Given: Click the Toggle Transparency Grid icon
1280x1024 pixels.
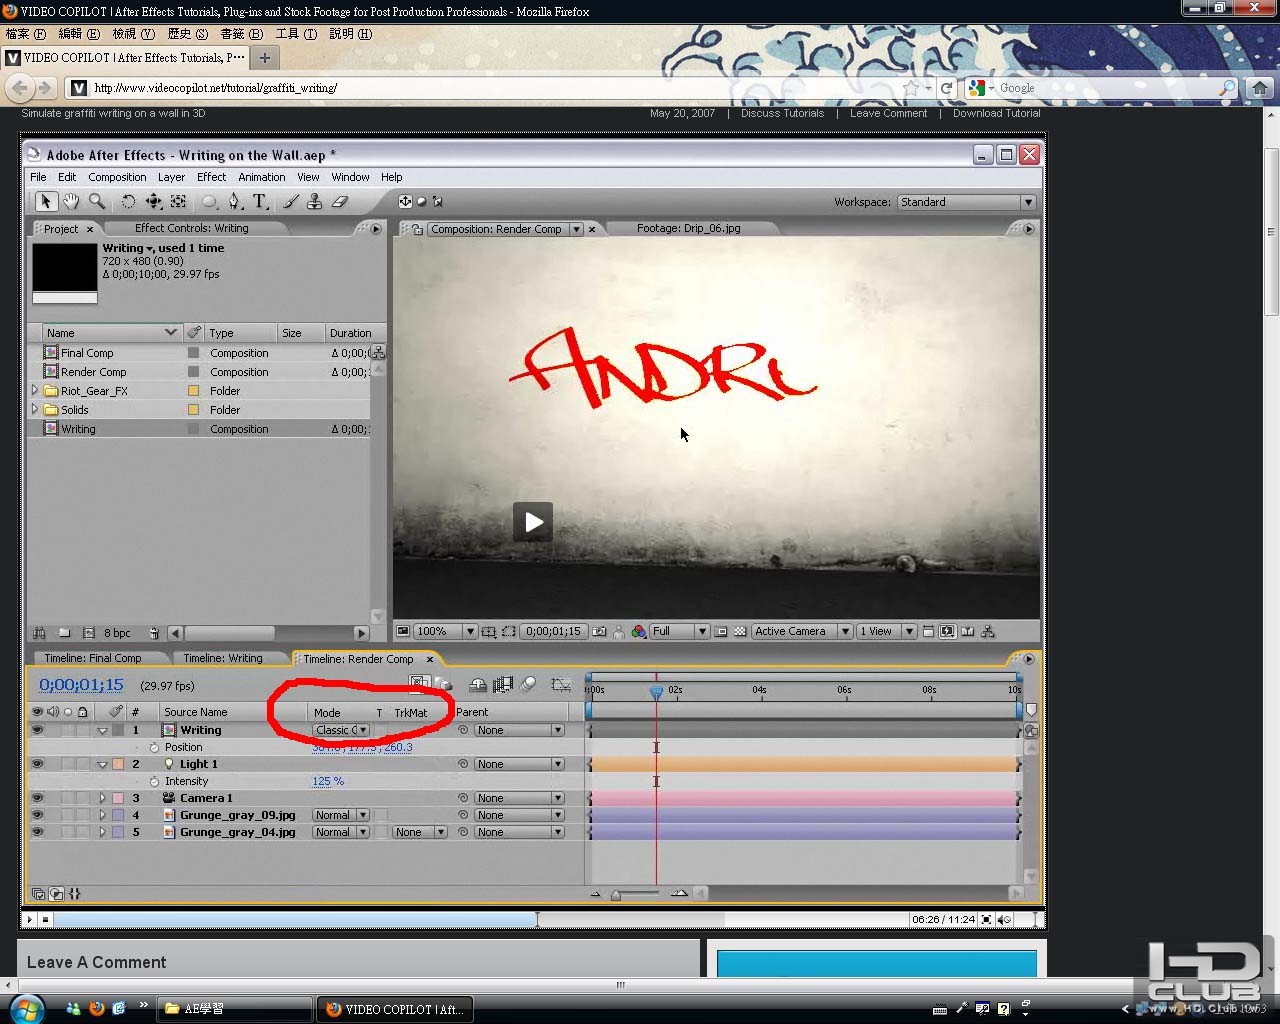Looking at the screenshot, I should point(740,631).
